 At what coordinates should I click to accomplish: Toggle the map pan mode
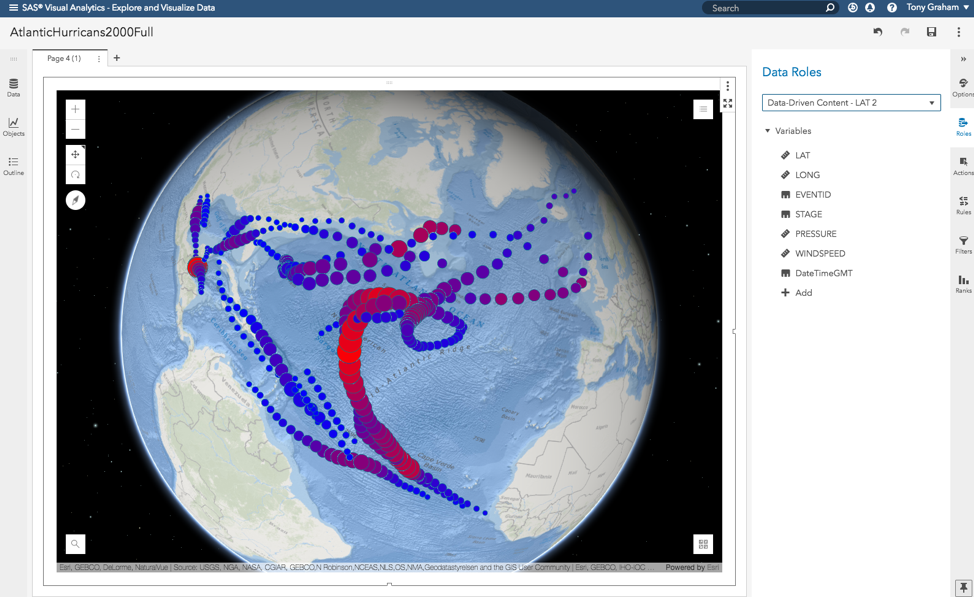[x=75, y=155]
